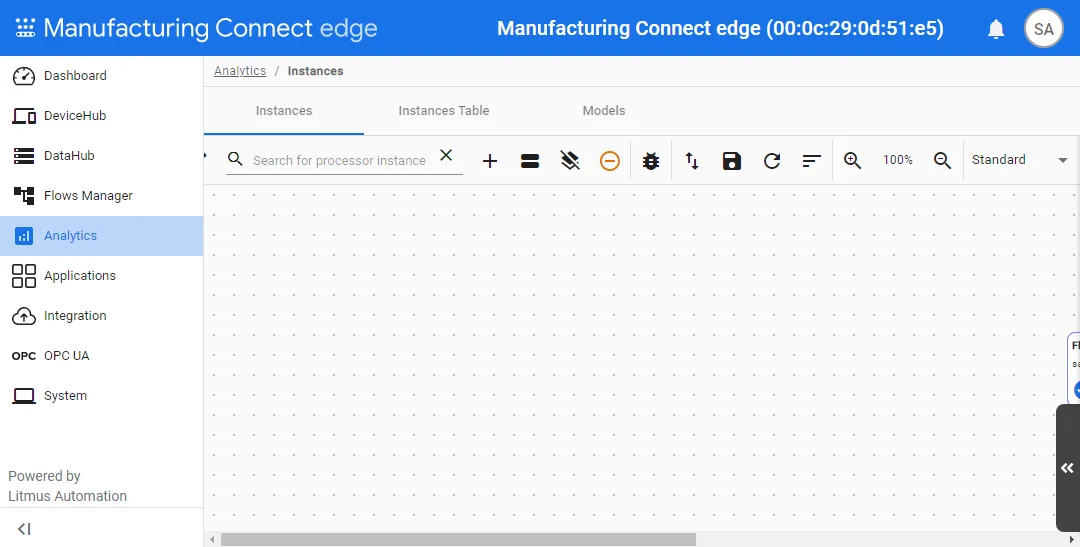Click the Flows Manager flow icon

[x=24, y=196]
